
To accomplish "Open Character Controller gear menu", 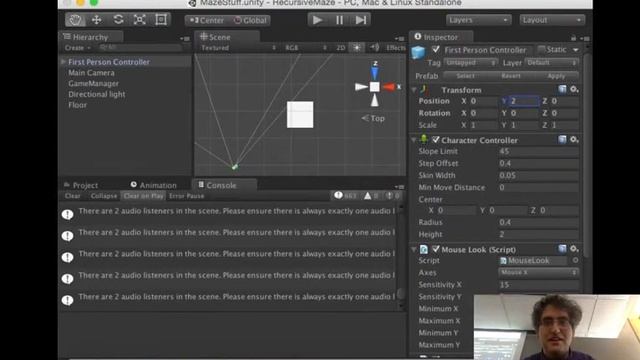I will coord(574,140).
